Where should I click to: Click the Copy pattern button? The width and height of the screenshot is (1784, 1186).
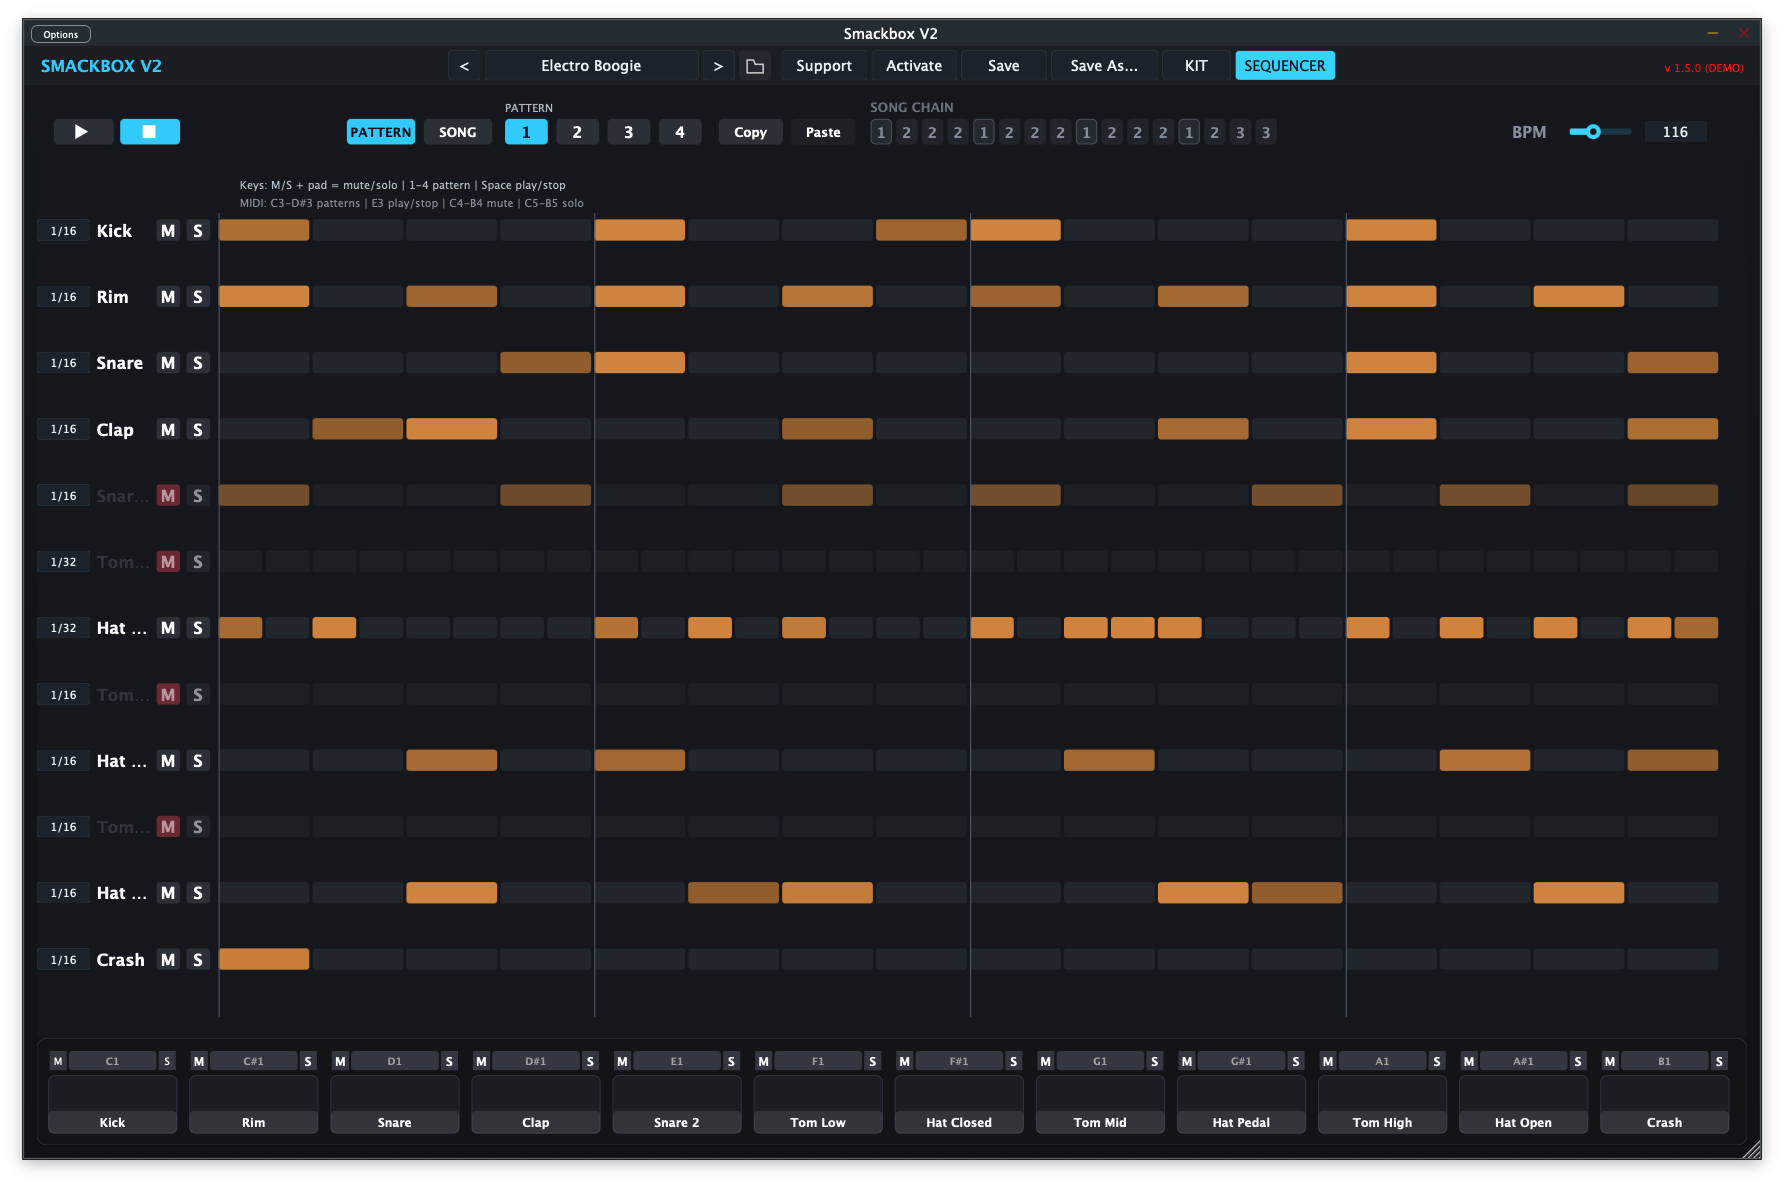pyautogui.click(x=750, y=132)
